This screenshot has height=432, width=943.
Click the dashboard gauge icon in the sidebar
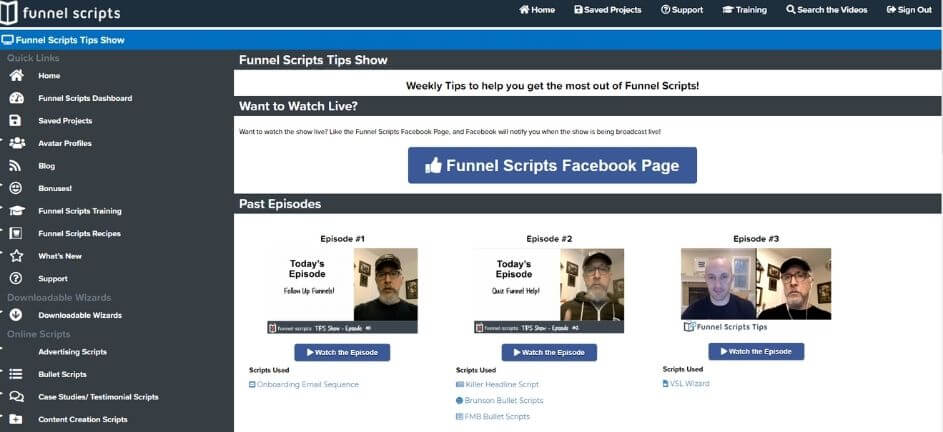[x=16, y=98]
